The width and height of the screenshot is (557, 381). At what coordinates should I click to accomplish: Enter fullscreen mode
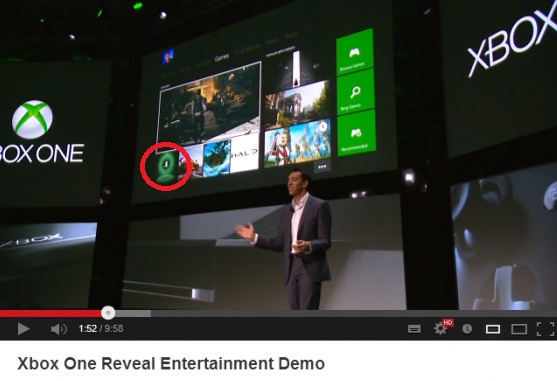coord(545,329)
